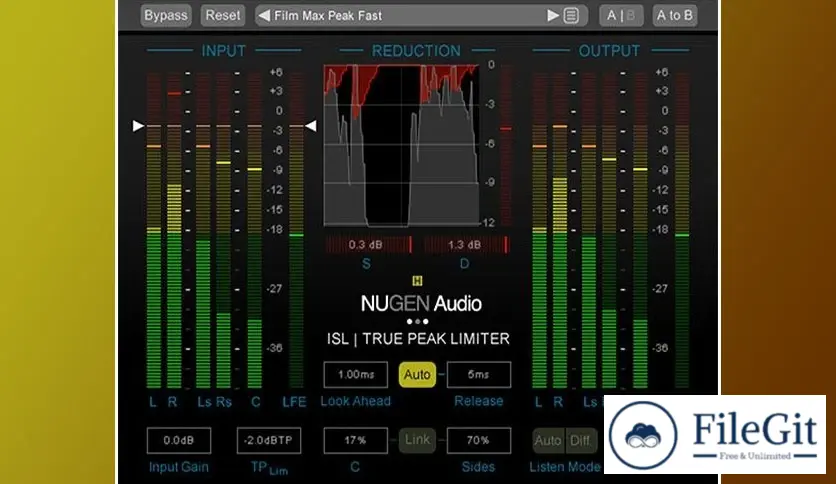The image size is (836, 484).
Task: Copy settings with A to B
Action: [674, 15]
